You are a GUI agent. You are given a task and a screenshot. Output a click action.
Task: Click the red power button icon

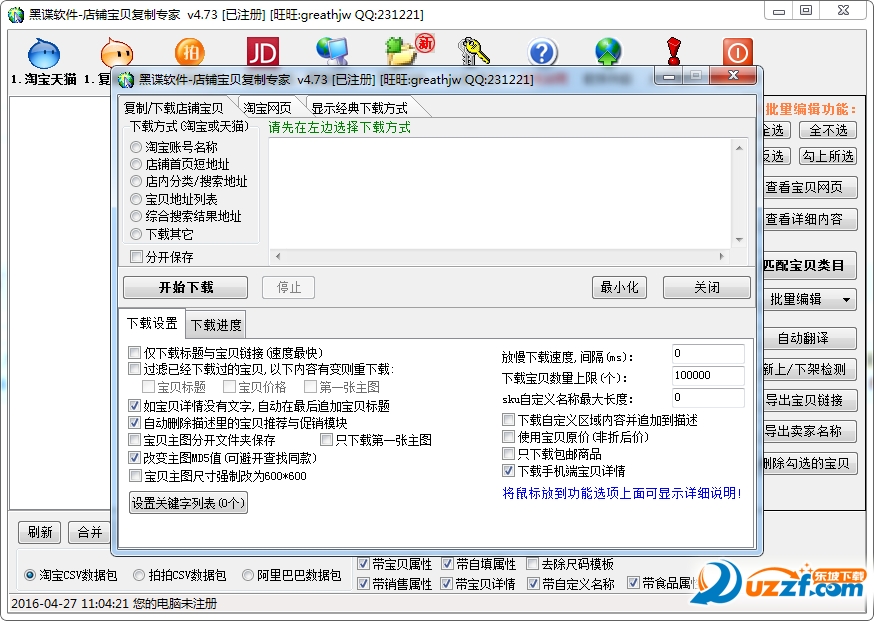737,52
